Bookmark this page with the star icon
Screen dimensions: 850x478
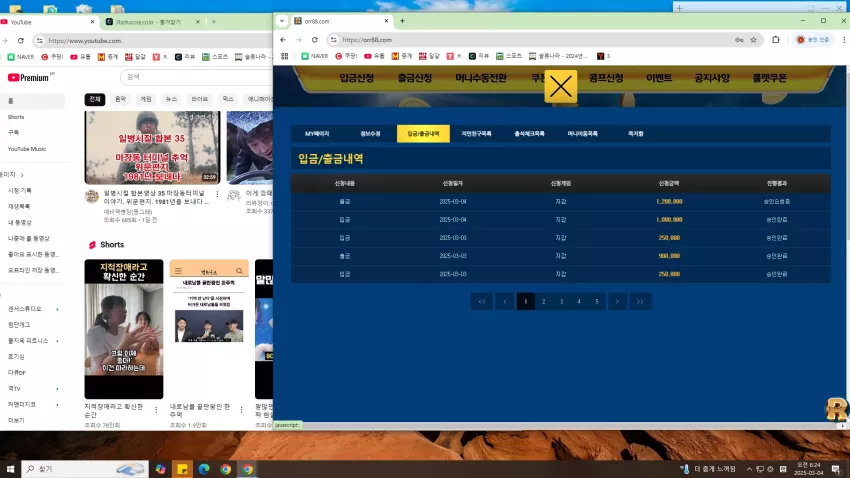[754, 40]
